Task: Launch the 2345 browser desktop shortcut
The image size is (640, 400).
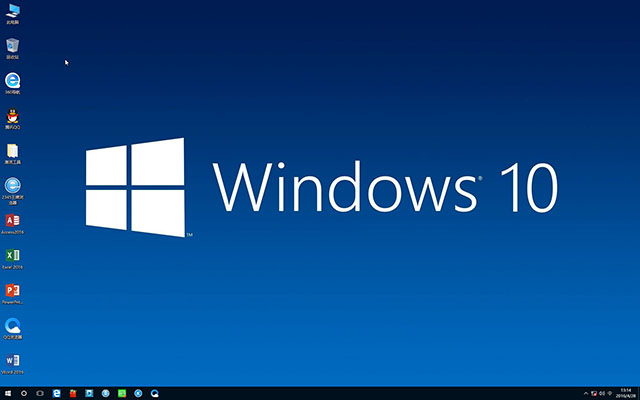Action: [x=12, y=186]
